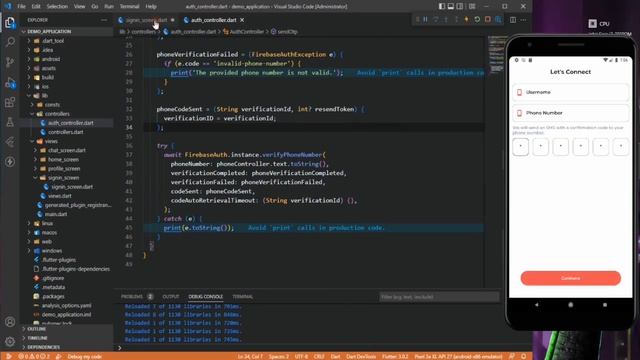The image size is (640, 360).
Task: Select the auth_controller.dart editor tab
Action: point(213,20)
